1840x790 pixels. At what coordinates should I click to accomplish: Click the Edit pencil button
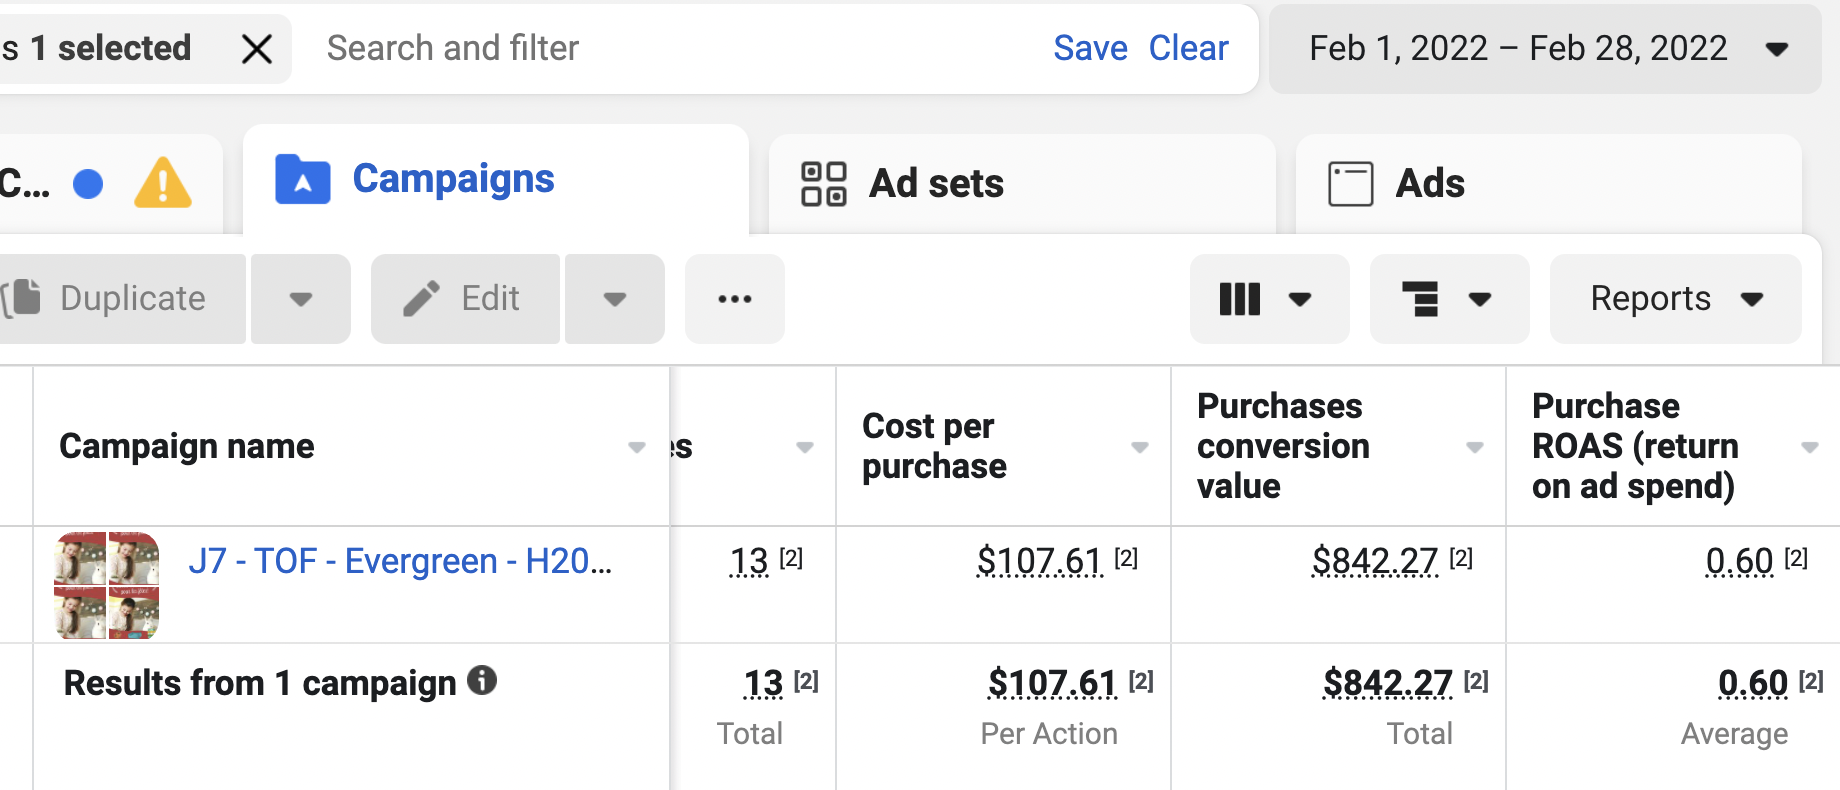coord(465,298)
